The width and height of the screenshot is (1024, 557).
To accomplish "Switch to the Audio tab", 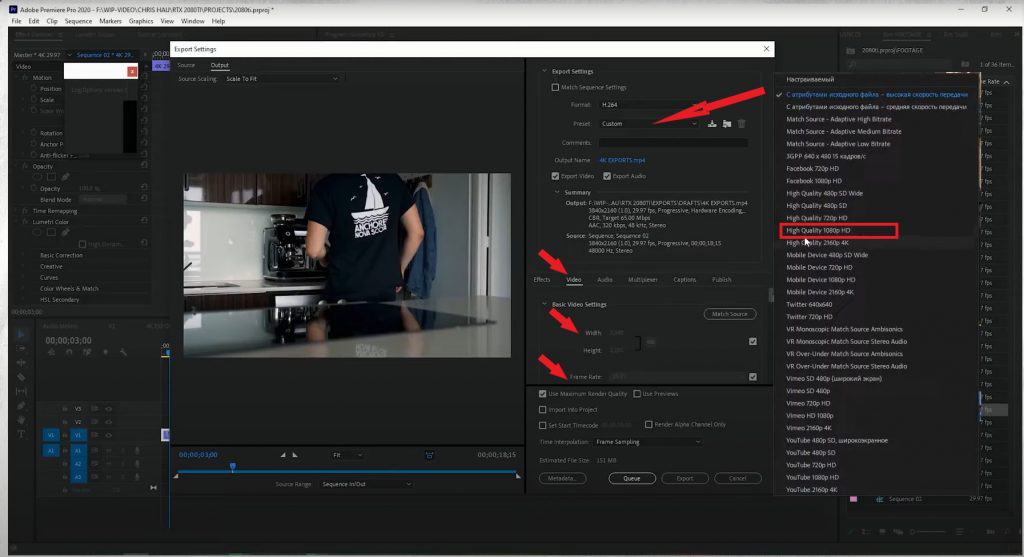I will [x=605, y=279].
